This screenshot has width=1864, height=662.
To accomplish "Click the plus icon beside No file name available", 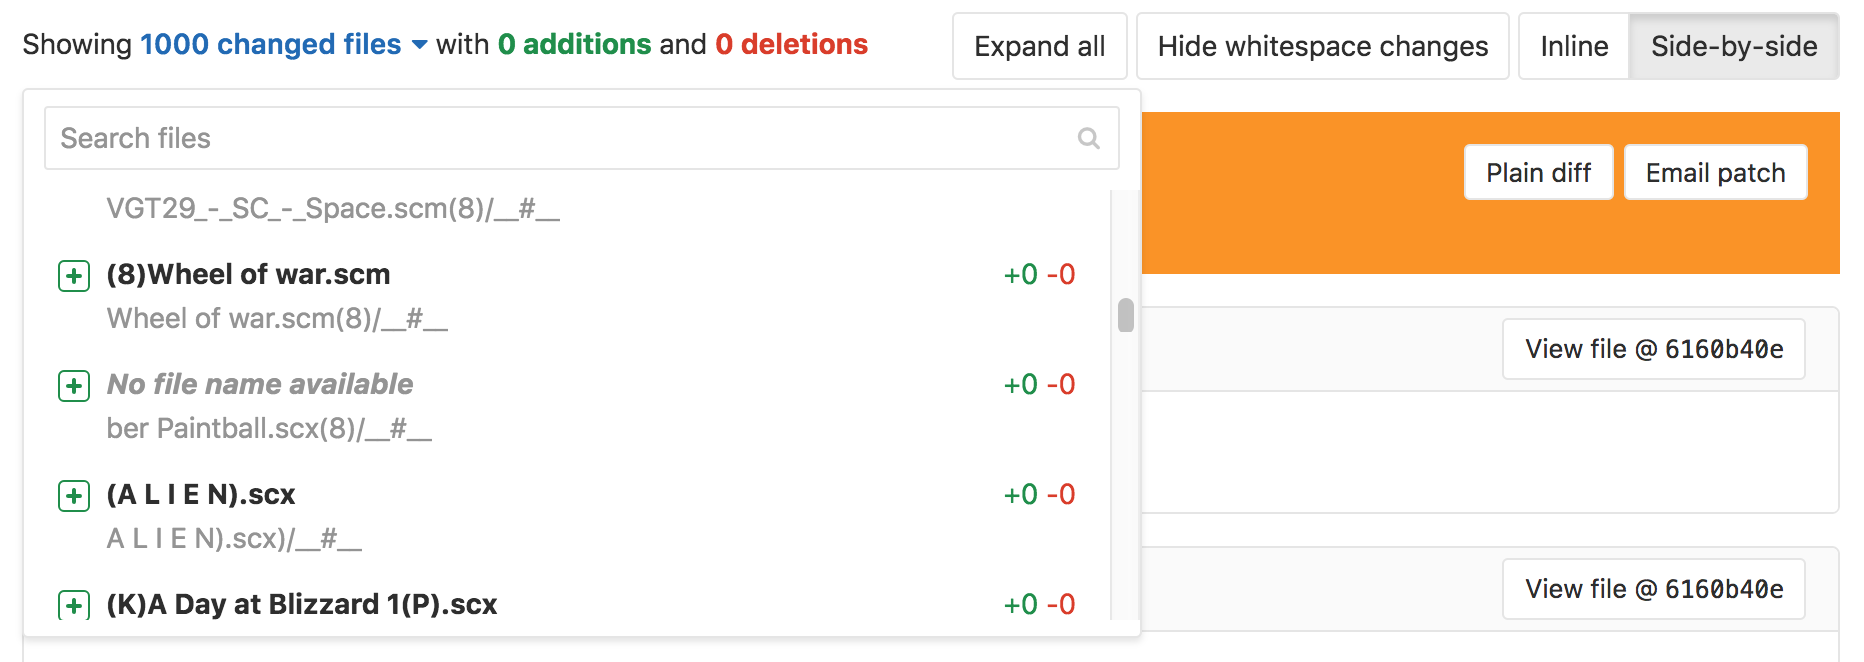I will point(74,386).
